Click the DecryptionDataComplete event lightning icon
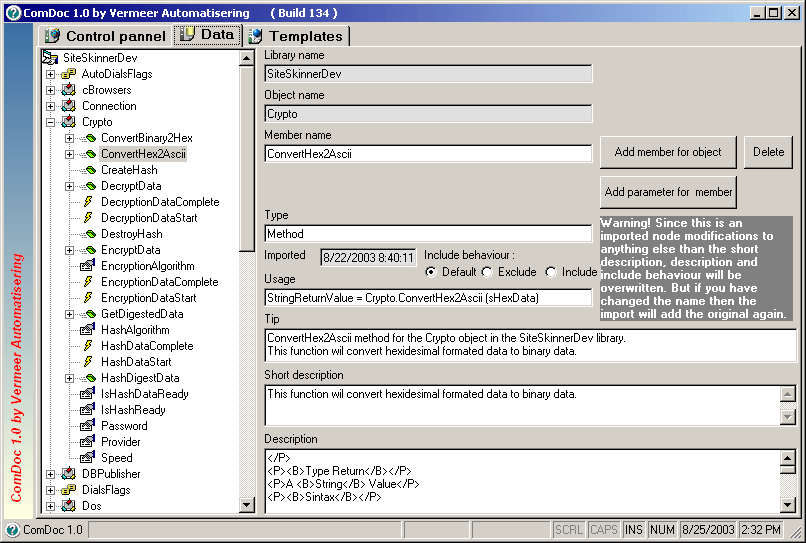The height and width of the screenshot is (543, 806). coord(88,202)
